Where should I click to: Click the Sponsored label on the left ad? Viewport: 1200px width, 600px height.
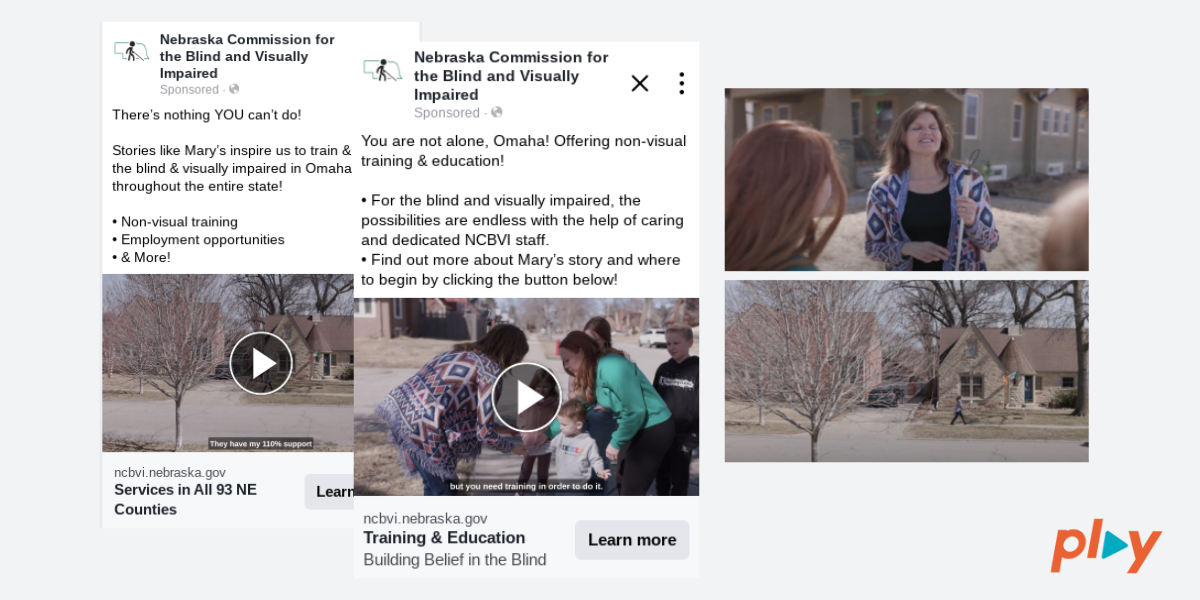pyautogui.click(x=189, y=89)
